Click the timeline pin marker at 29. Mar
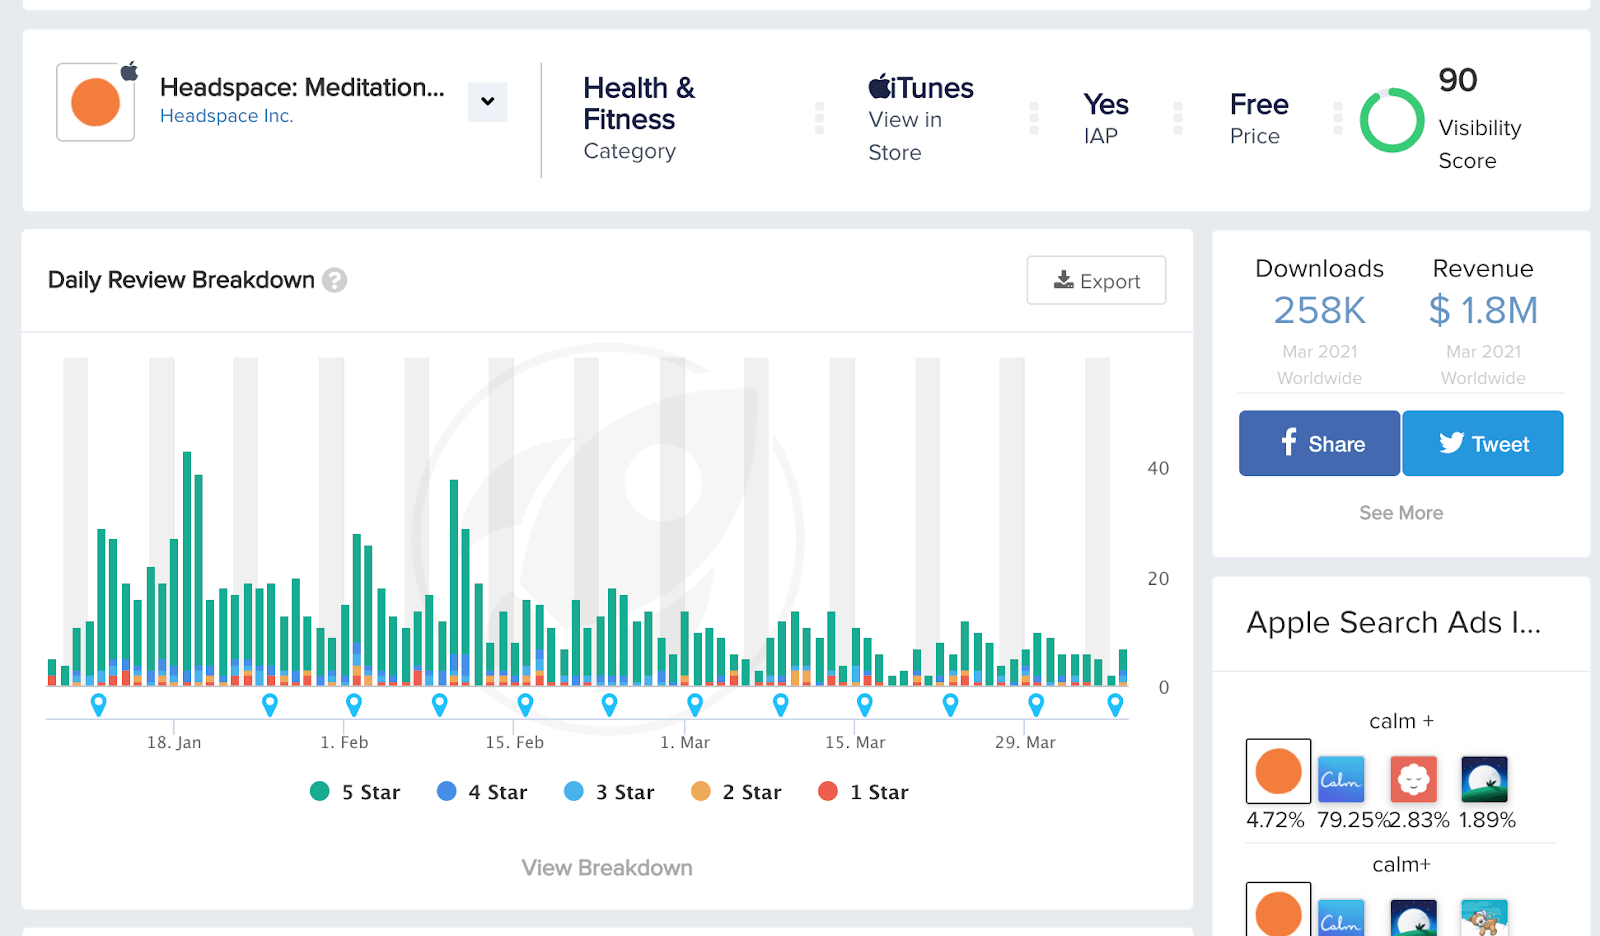 coord(1036,704)
